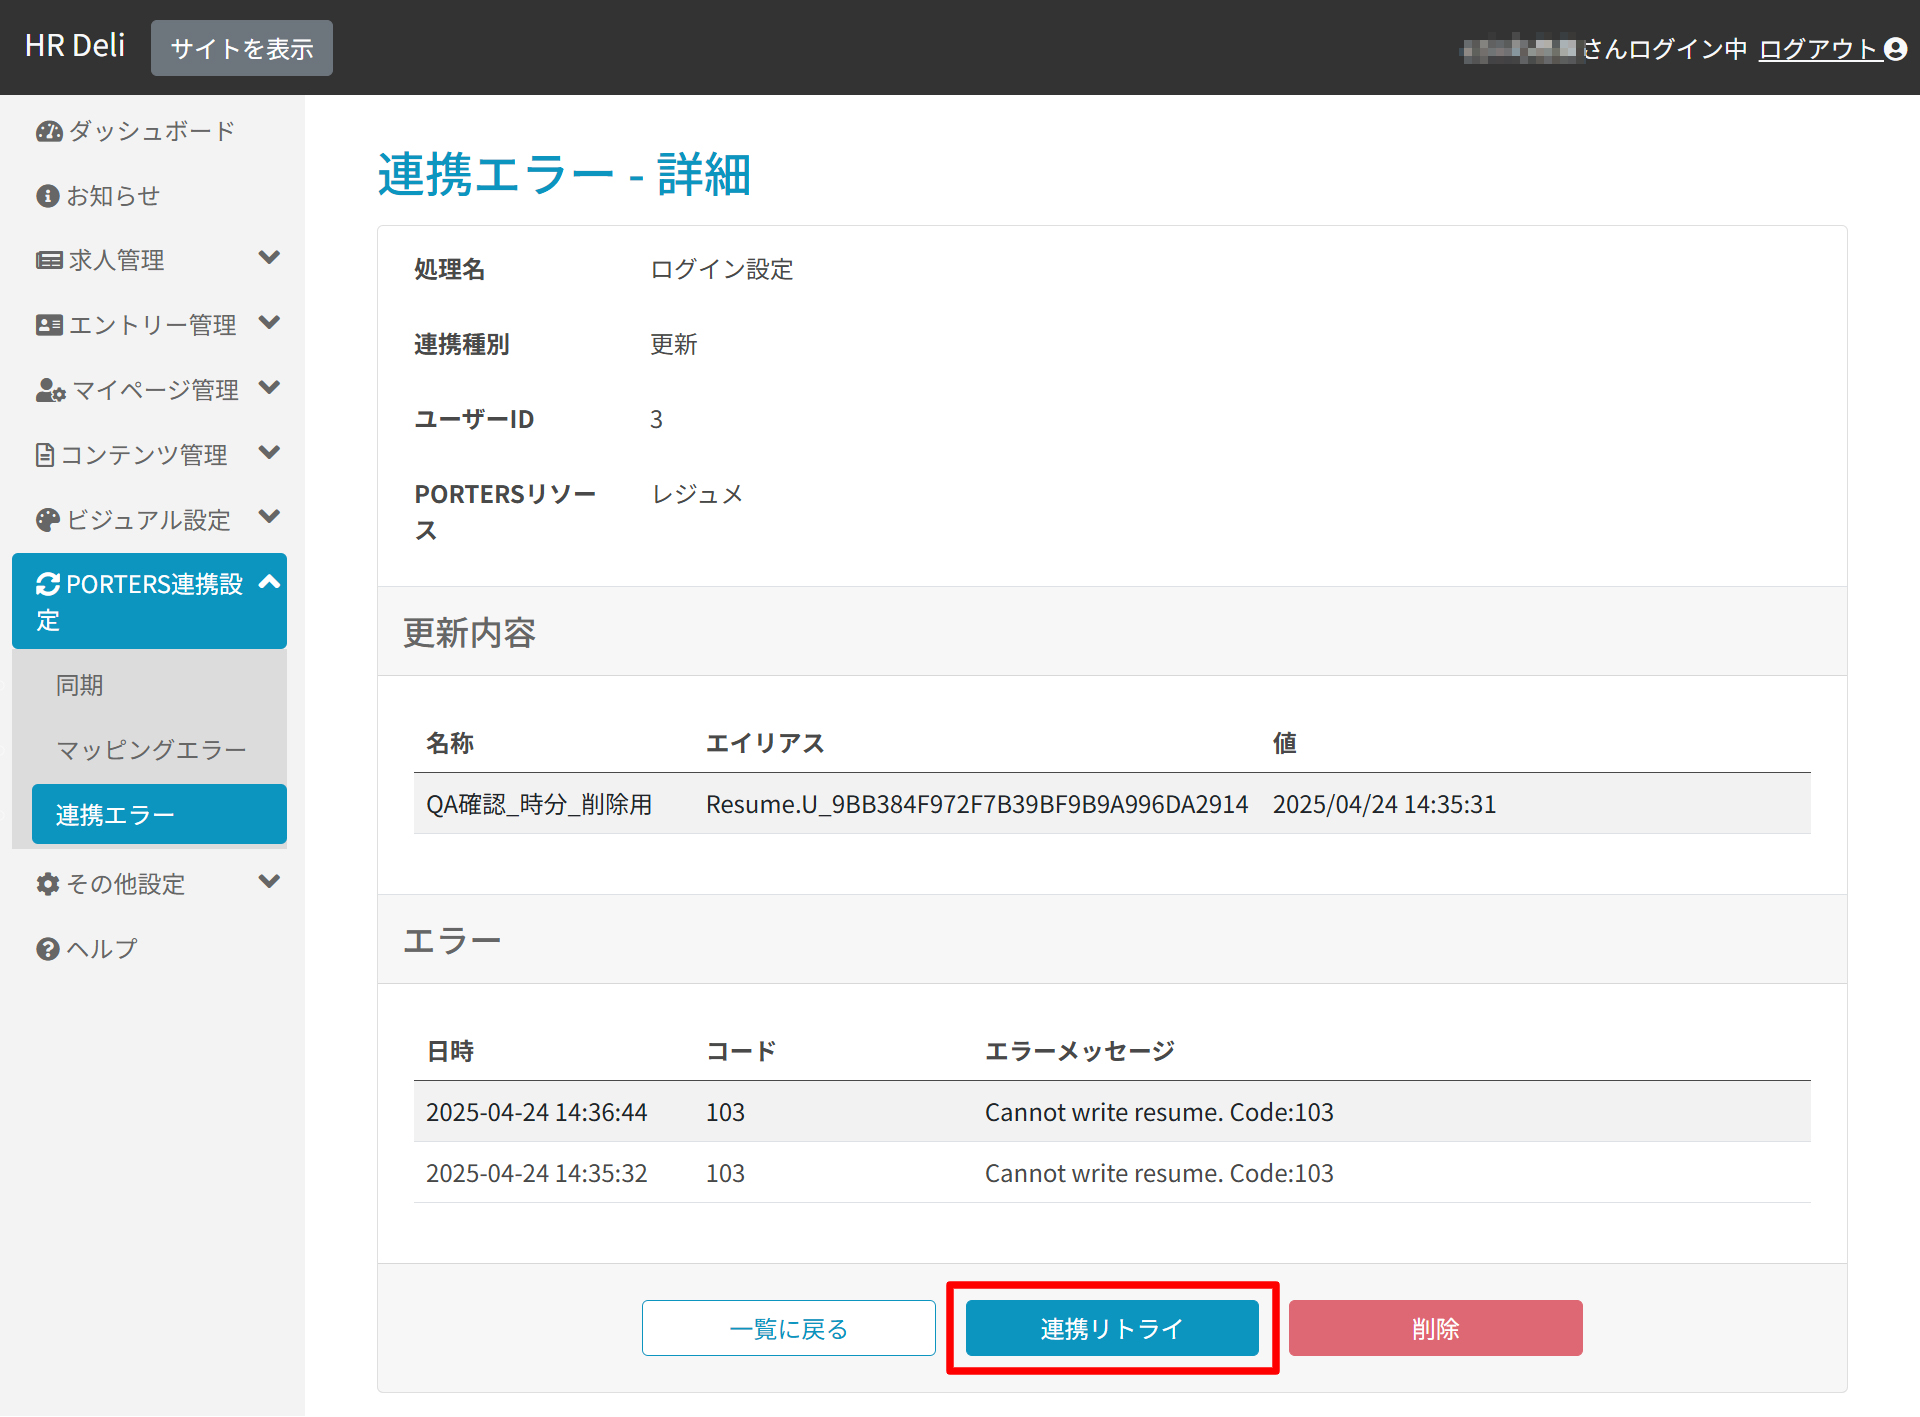Image resolution: width=1920 pixels, height=1417 pixels.
Task: Click the HR Deli logo text
Action: coord(75,46)
